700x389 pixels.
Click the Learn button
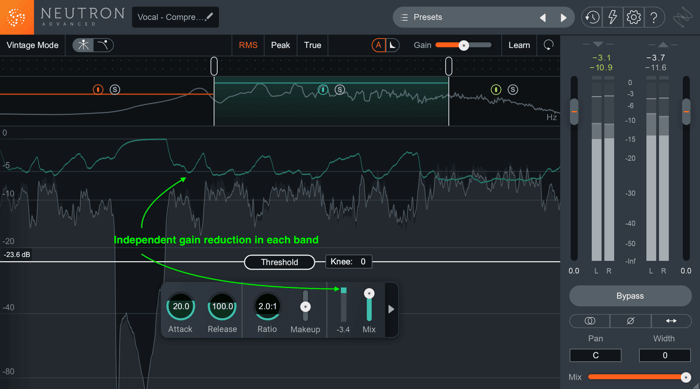(x=519, y=45)
